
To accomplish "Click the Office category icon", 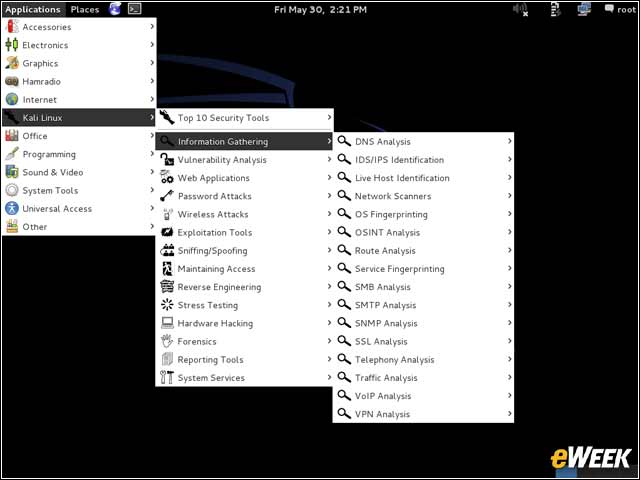I will [x=12, y=136].
